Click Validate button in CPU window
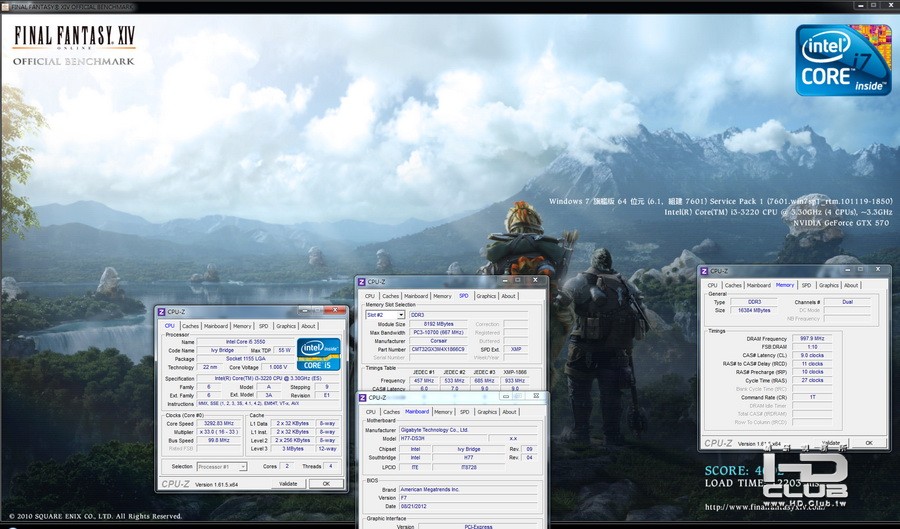Screen dimensions: 900x529 point(288,484)
